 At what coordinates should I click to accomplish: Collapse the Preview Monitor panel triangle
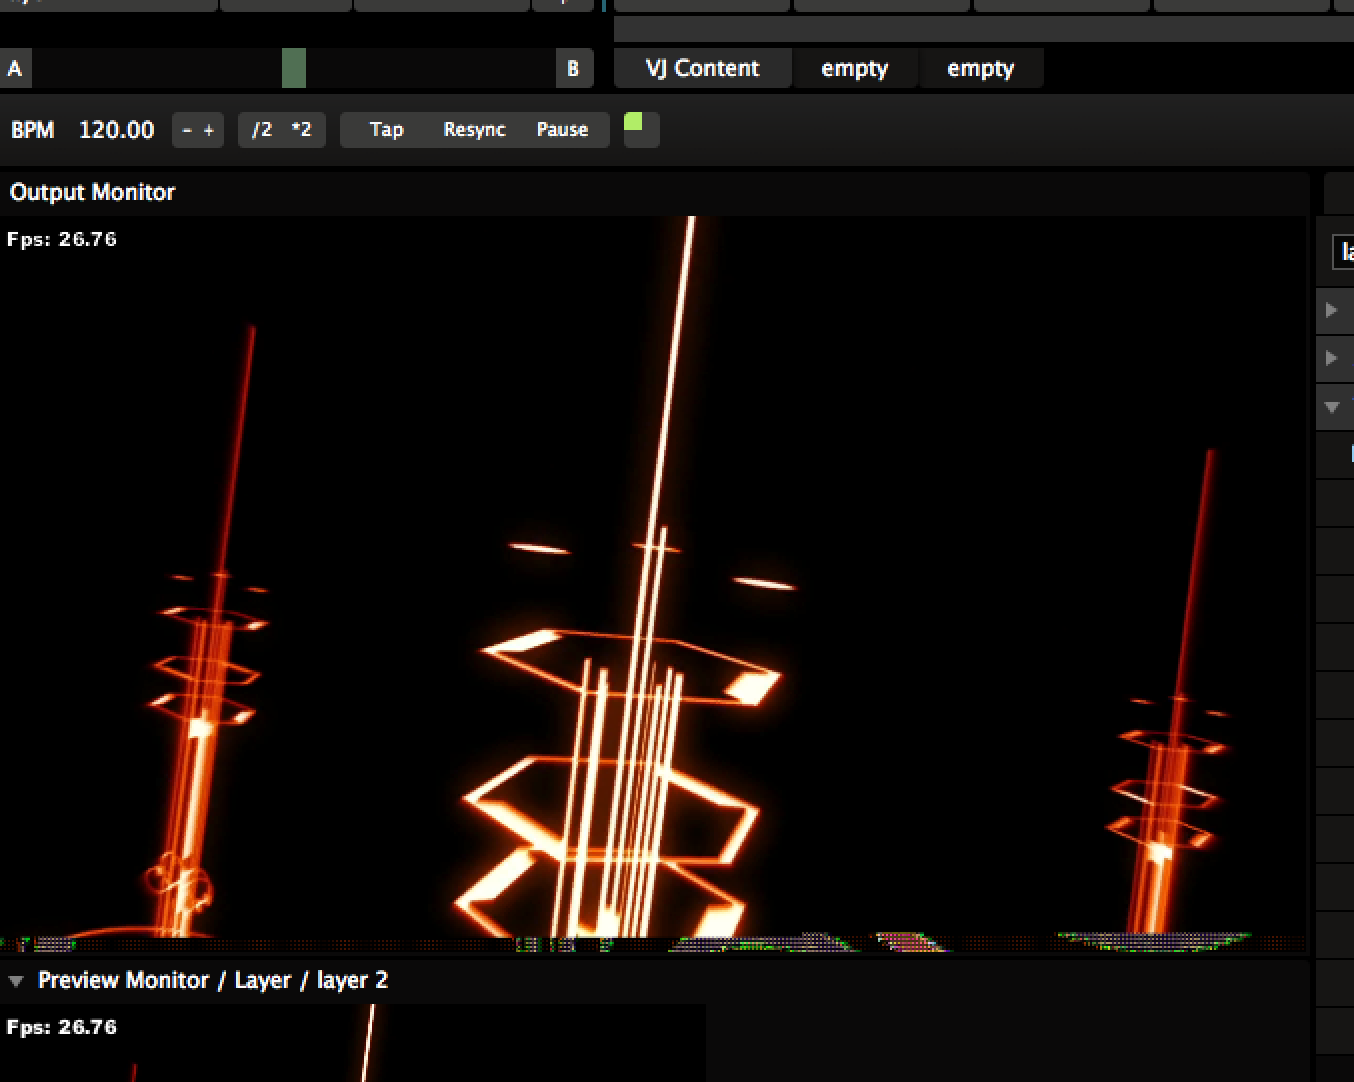[x=16, y=981]
